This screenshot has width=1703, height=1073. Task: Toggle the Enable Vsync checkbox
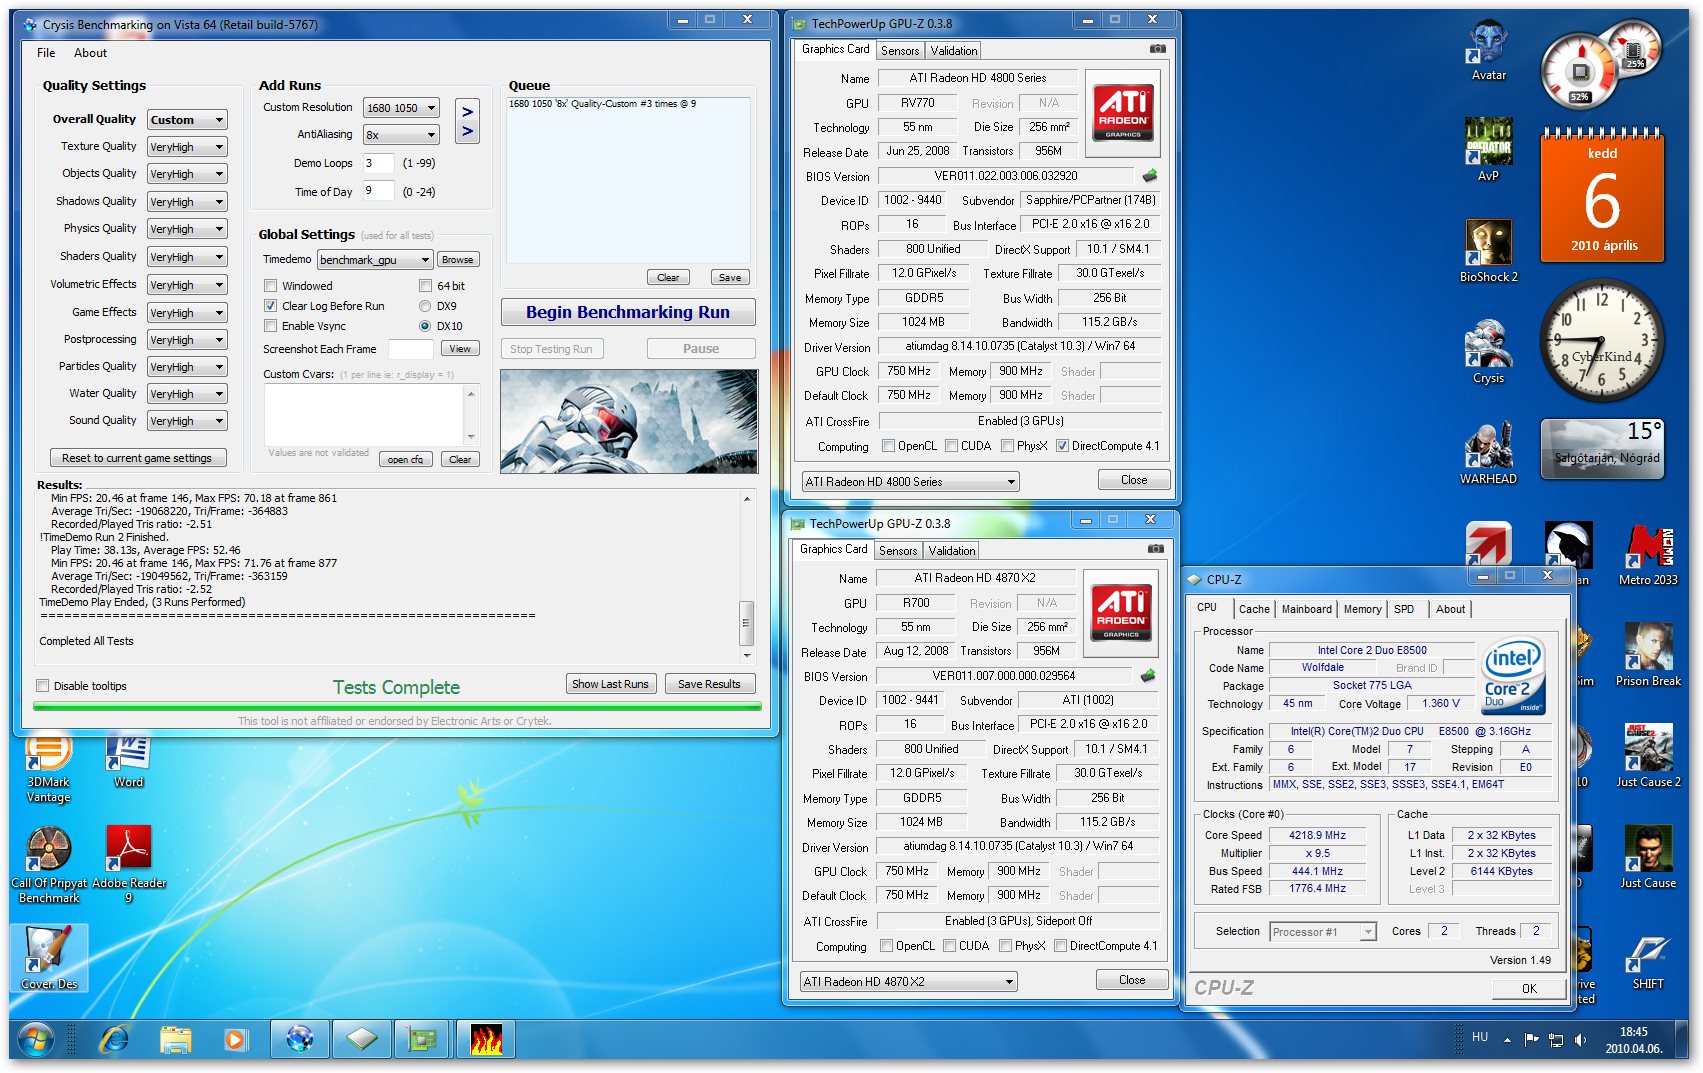point(270,326)
